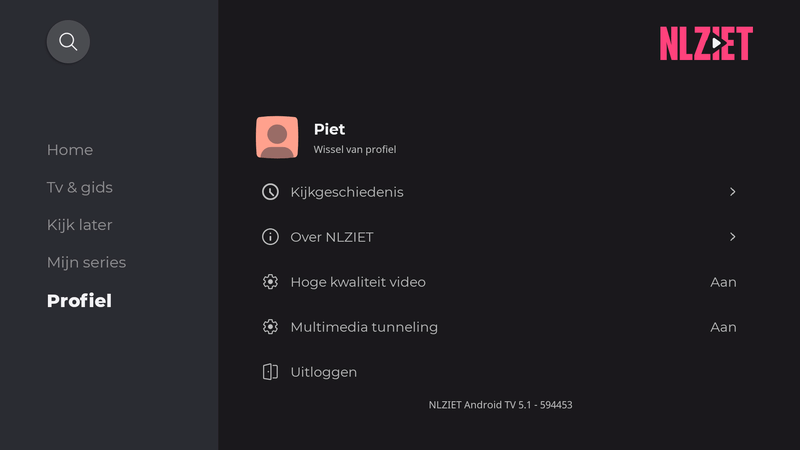Click the Uitloggen door icon
Screen dimensions: 800x450
click(x=270, y=372)
